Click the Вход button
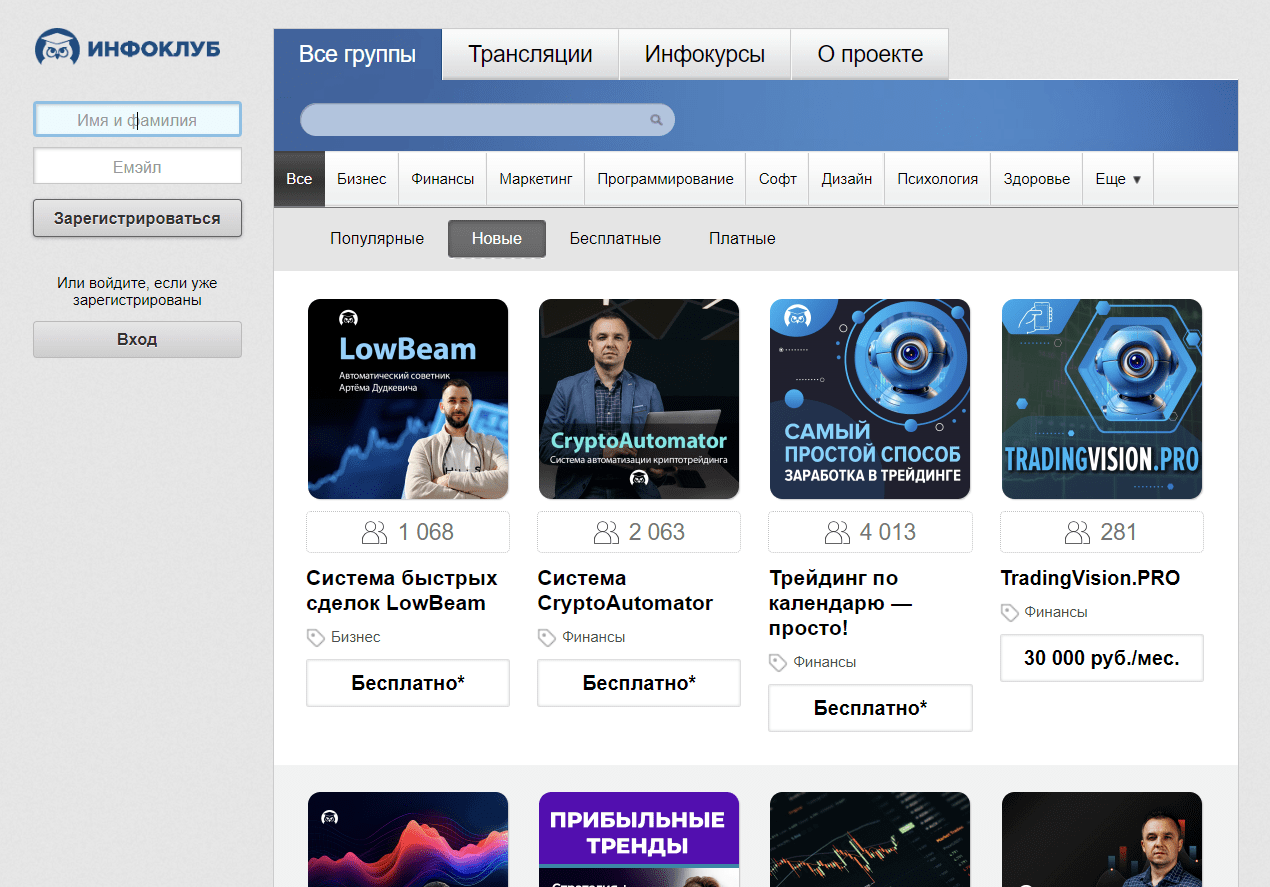 (137, 339)
